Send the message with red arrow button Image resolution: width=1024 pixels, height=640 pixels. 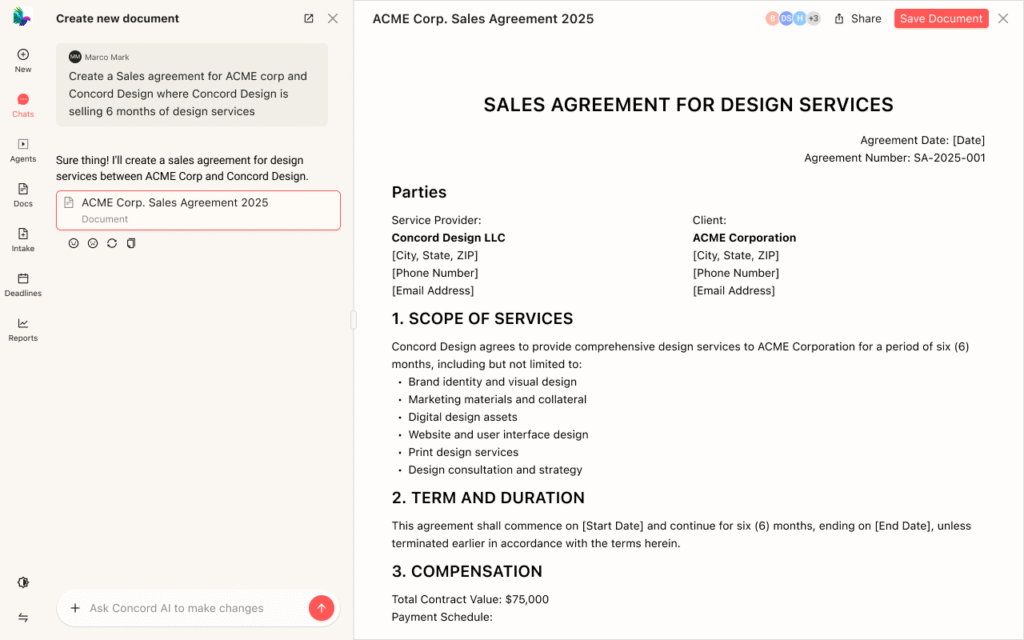[x=321, y=608]
